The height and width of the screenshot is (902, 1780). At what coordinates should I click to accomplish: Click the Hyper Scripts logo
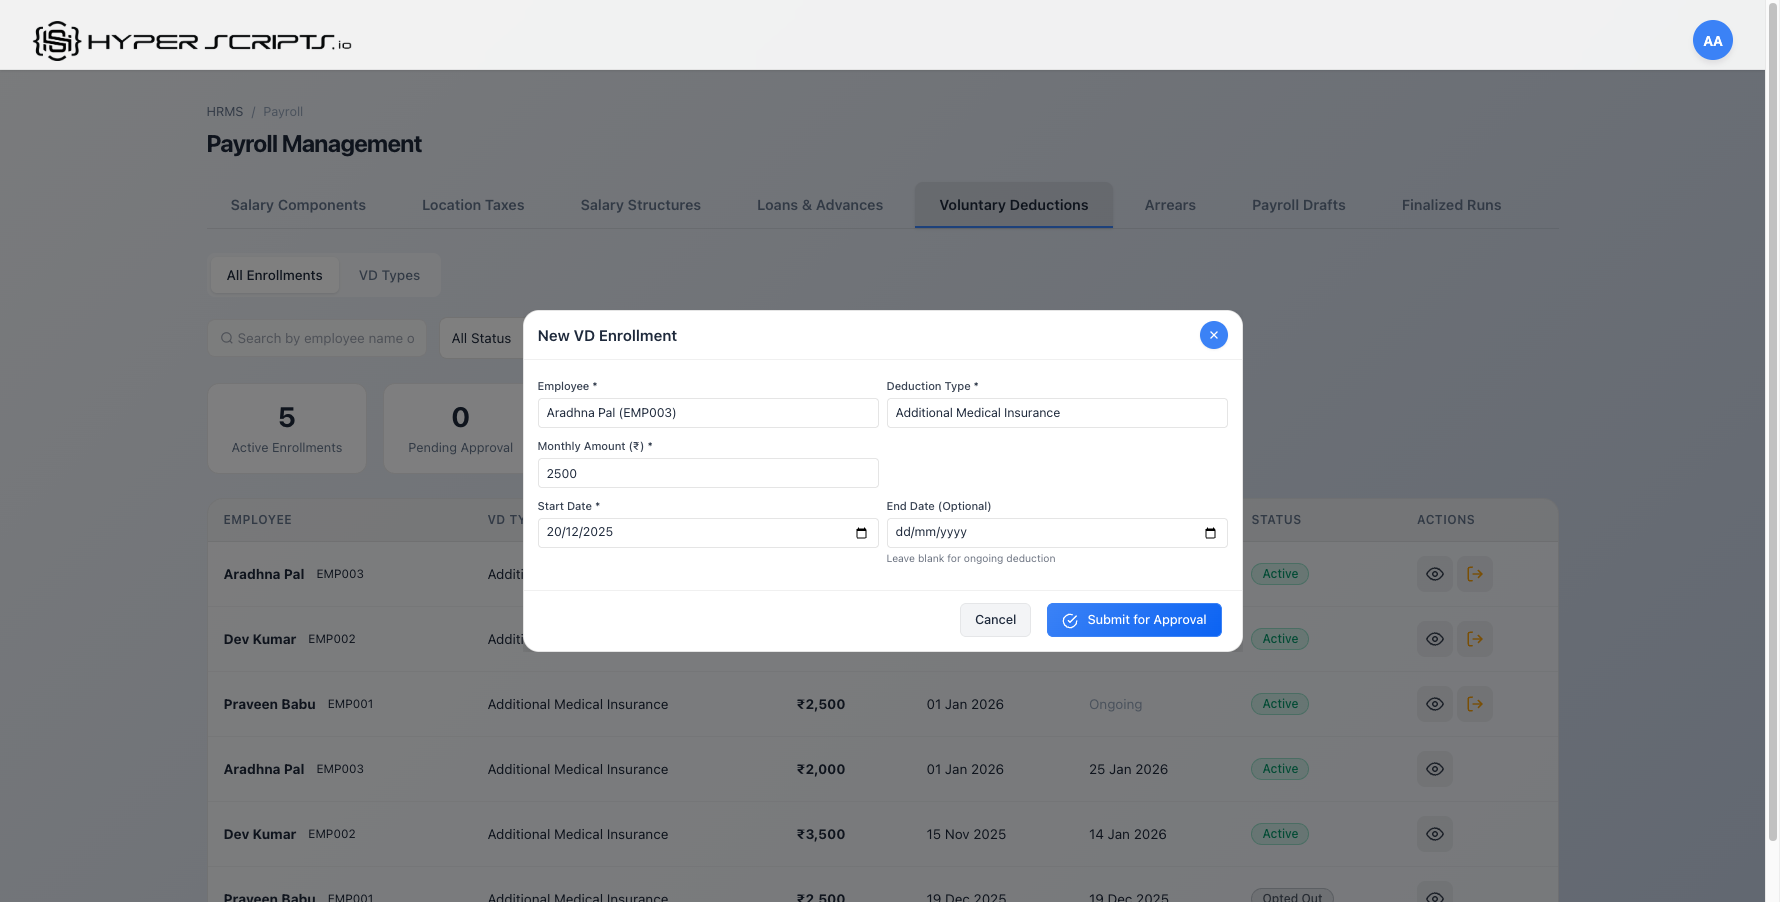[x=190, y=40]
